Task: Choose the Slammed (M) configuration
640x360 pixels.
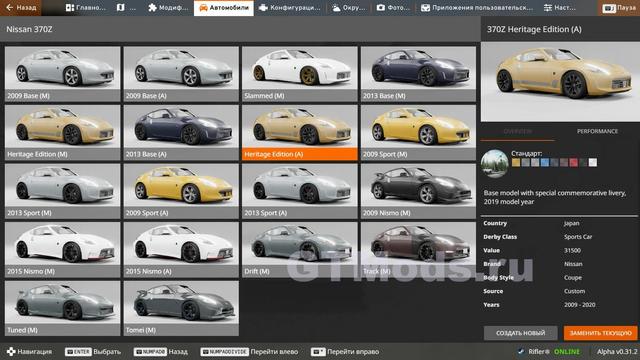Action: [300, 74]
